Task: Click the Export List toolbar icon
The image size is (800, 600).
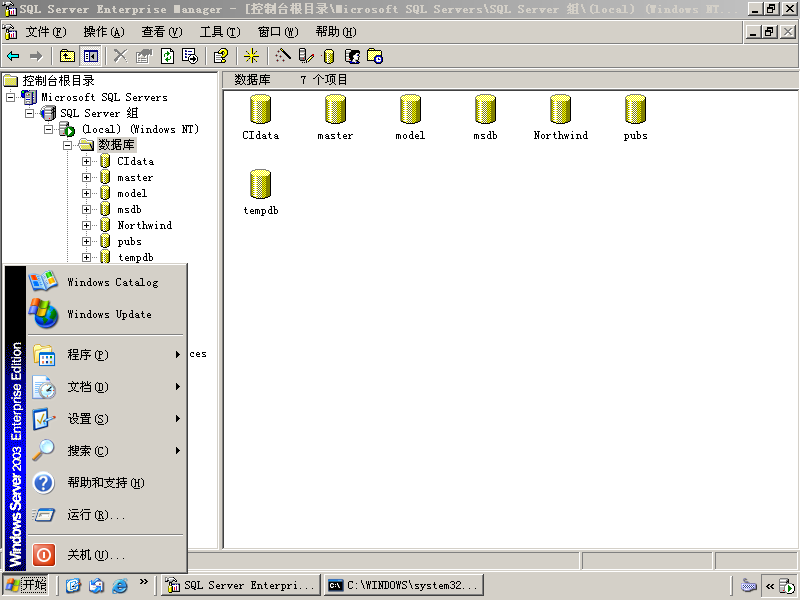Action: [190, 56]
